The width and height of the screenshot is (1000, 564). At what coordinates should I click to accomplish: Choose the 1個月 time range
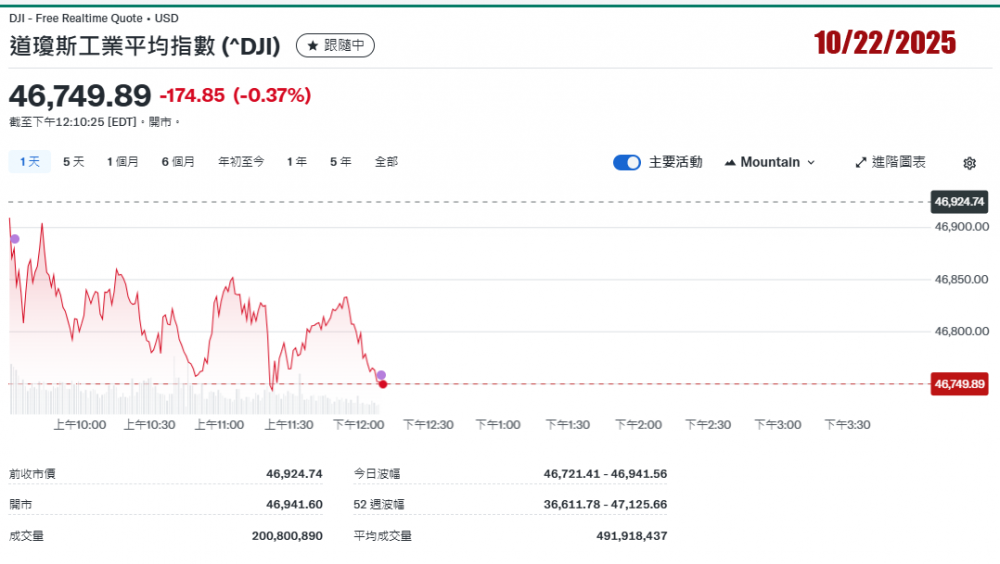(x=123, y=161)
